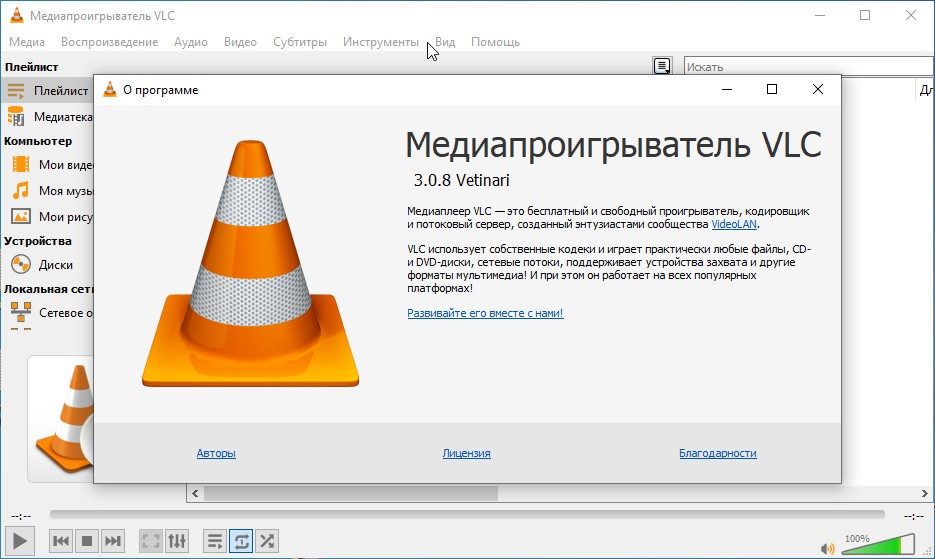Toggle fullscreen video mode
The image size is (935, 559).
pyautogui.click(x=151, y=541)
